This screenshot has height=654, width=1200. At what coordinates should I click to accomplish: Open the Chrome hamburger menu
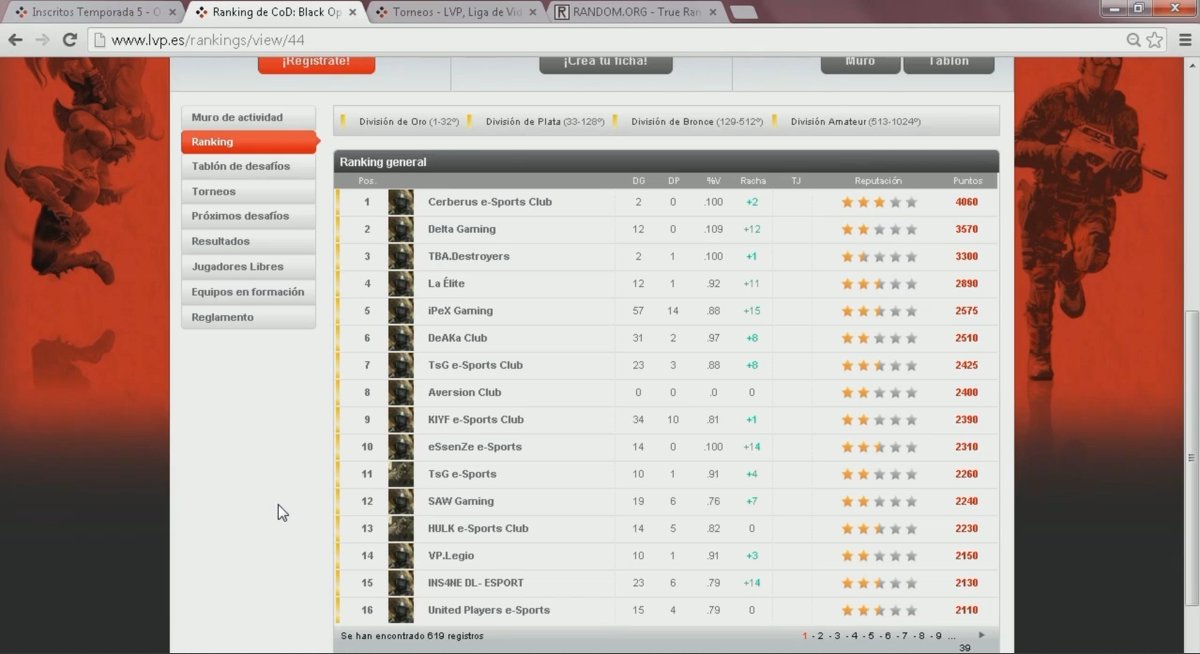[x=1185, y=40]
